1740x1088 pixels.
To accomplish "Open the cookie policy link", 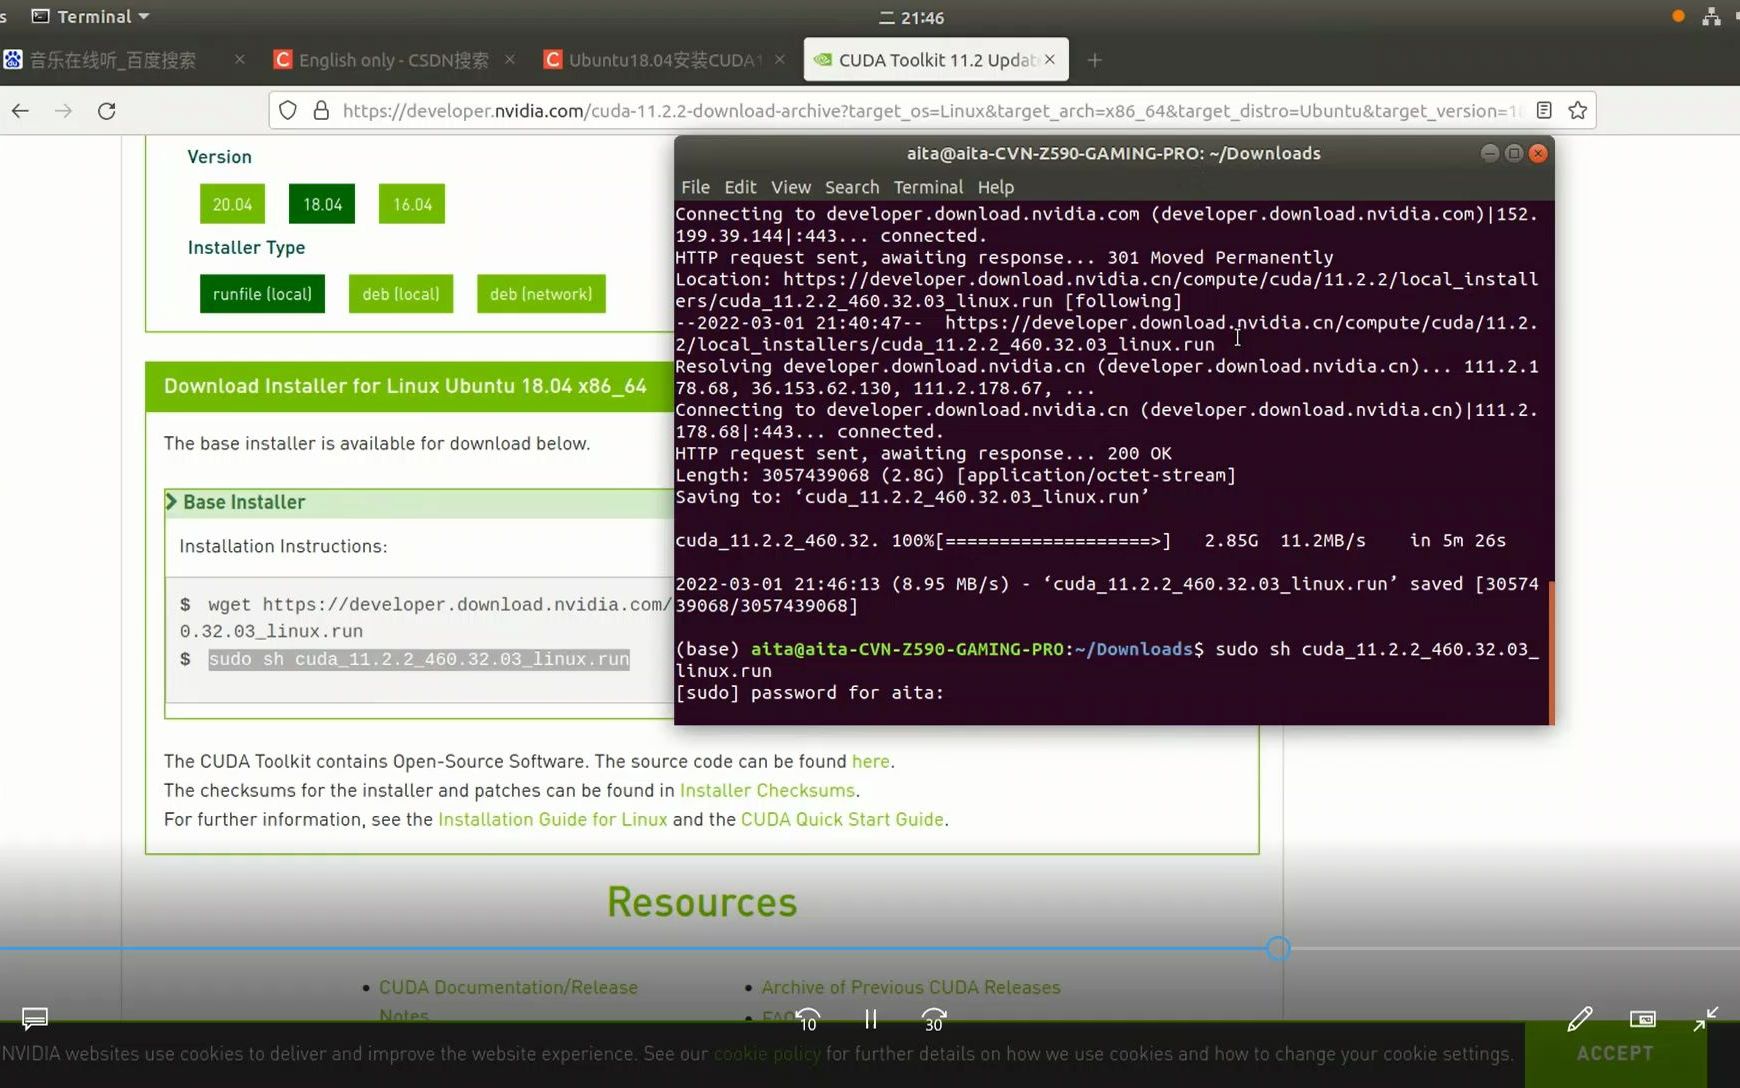I will coord(767,1053).
